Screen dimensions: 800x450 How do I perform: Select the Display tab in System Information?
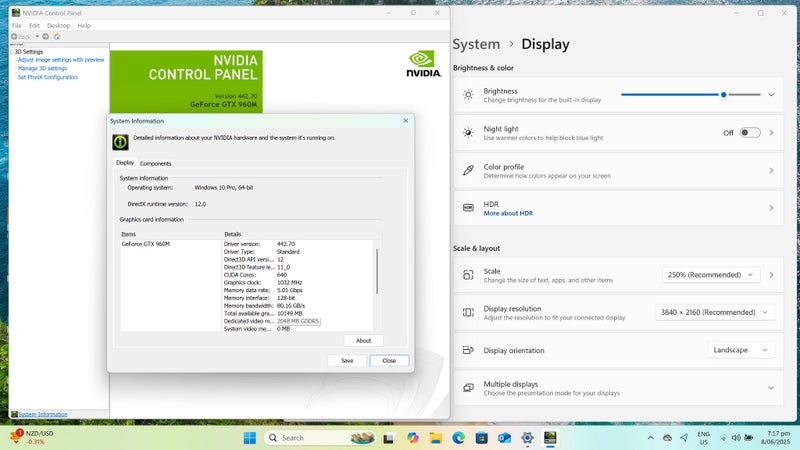(x=125, y=163)
